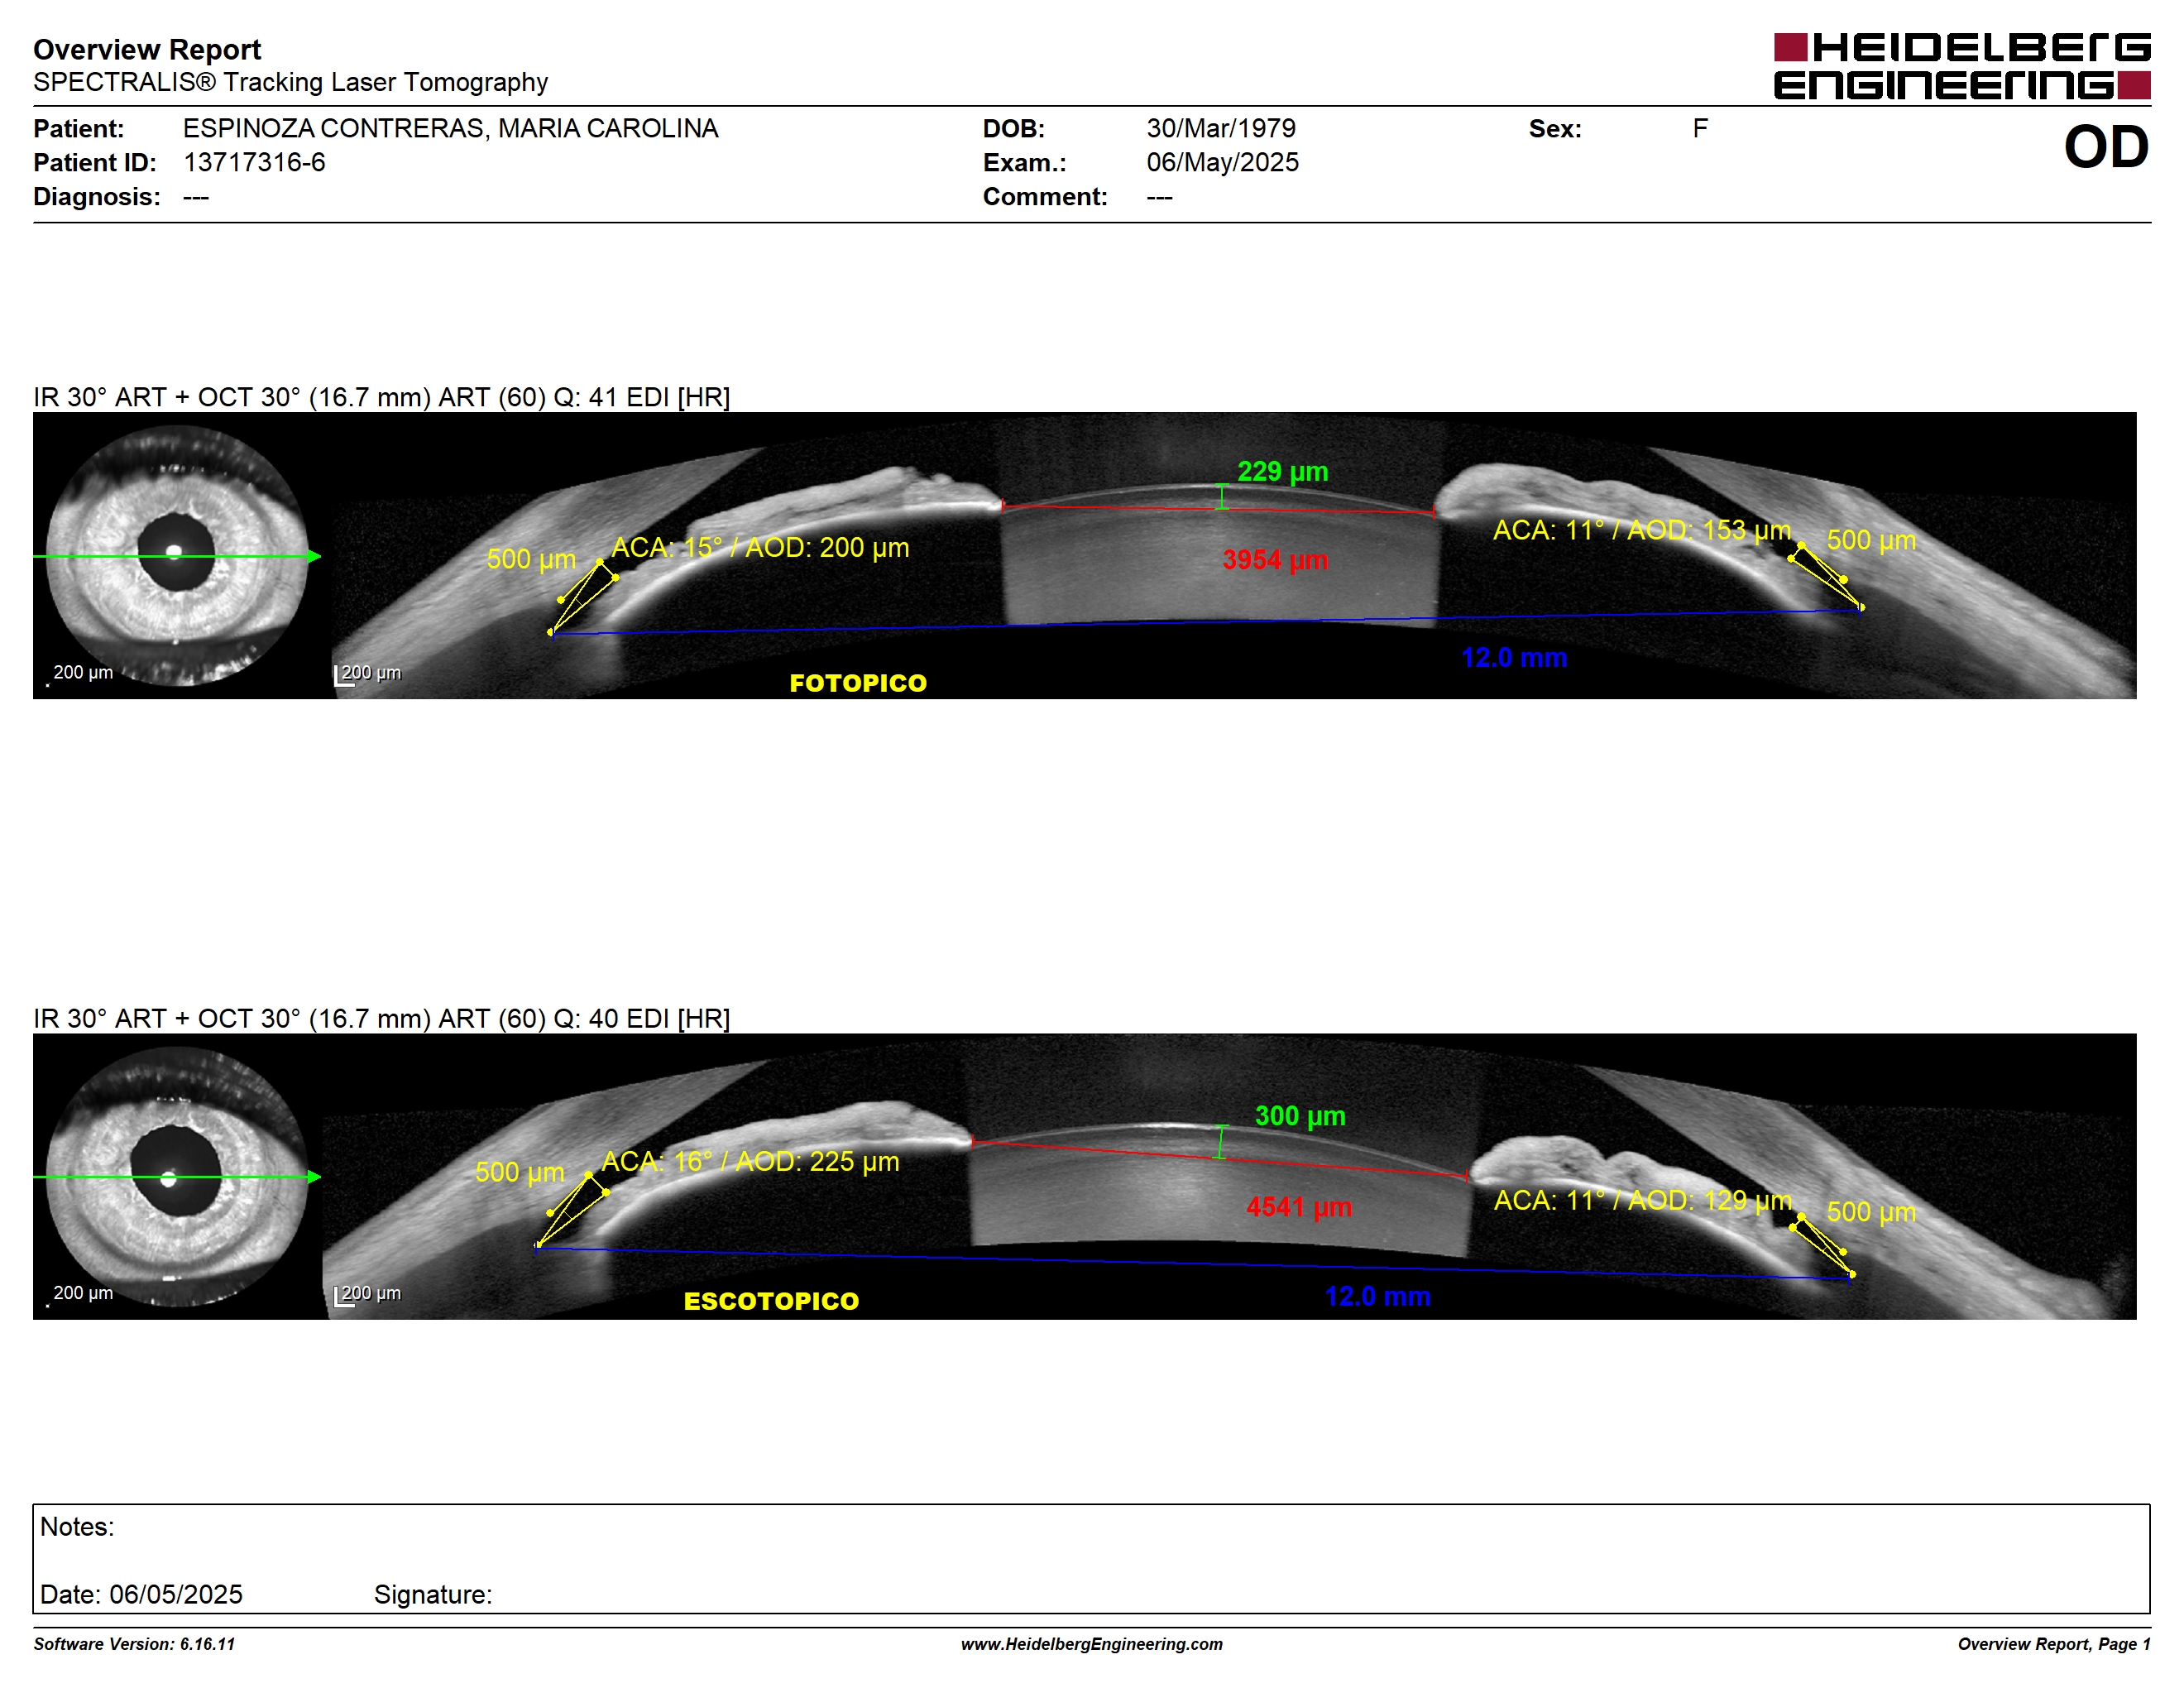Click the Heidelberg Engineering logo
This screenshot has height=1688, width=2184.
point(1961,66)
